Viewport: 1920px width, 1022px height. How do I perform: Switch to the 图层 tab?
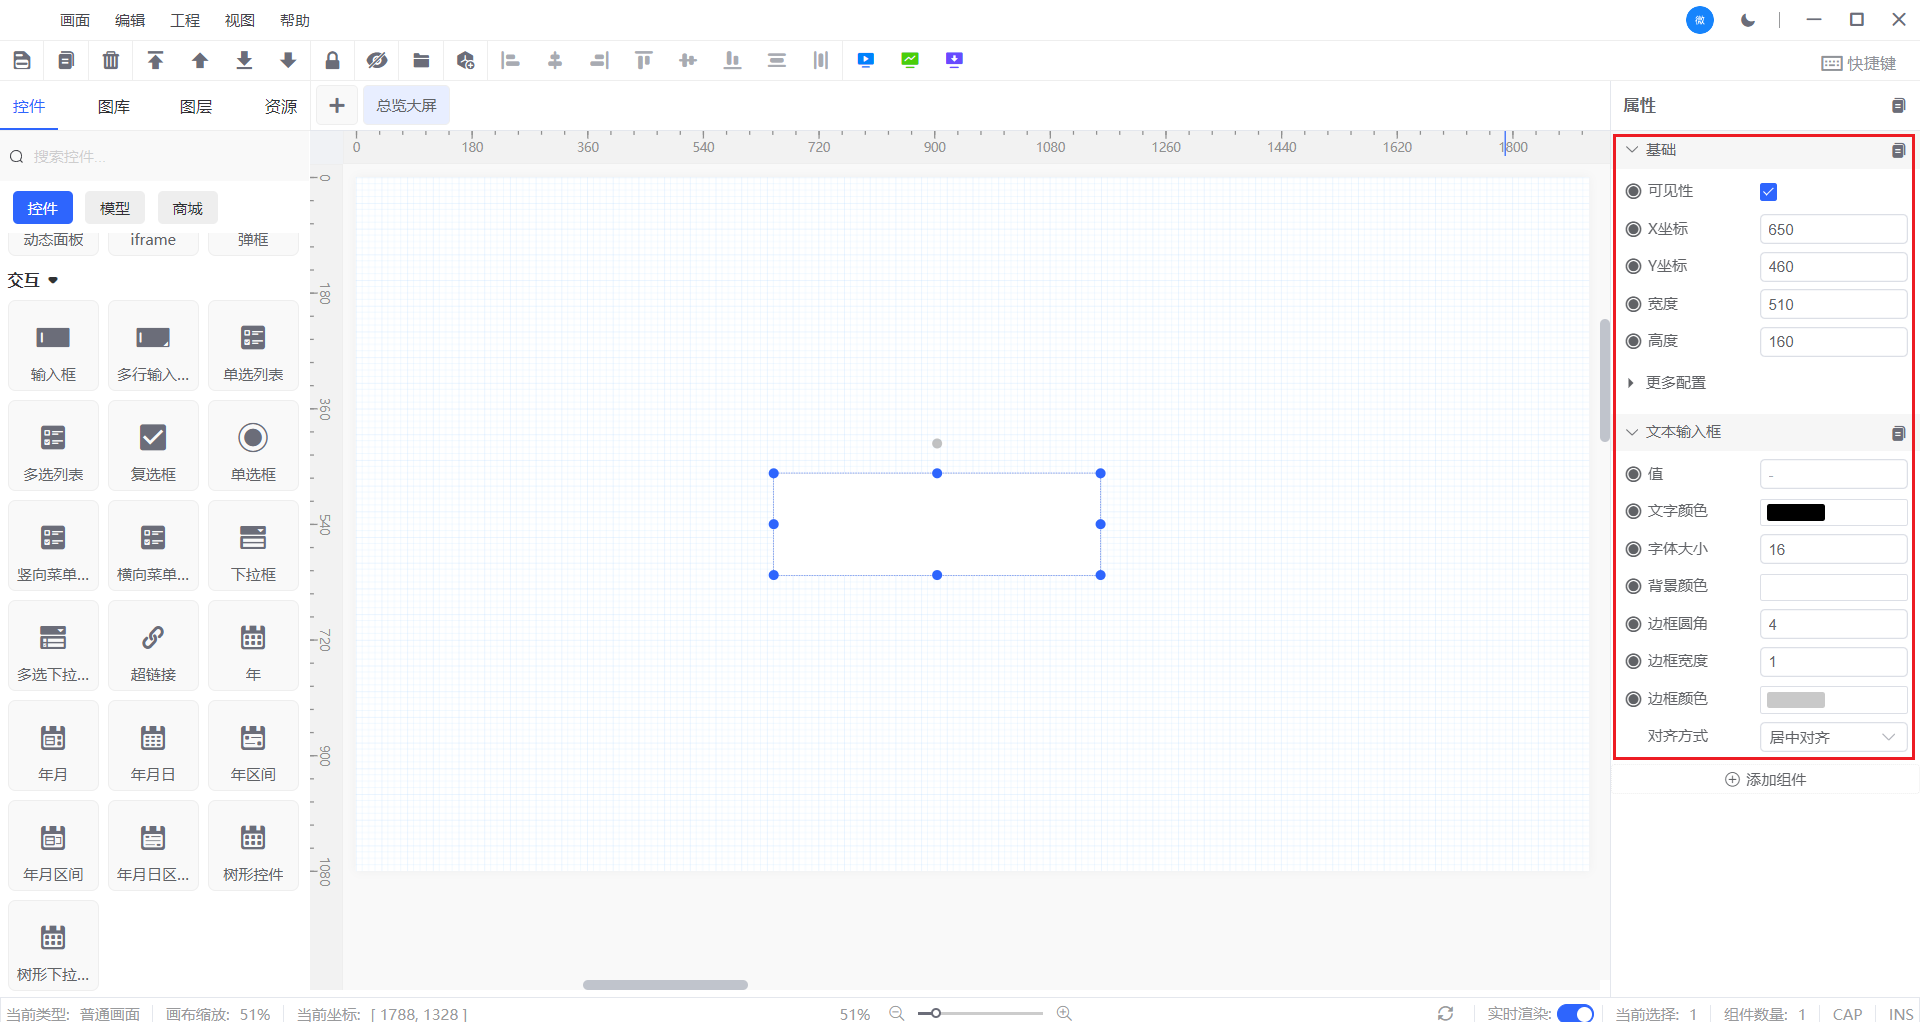coord(196,107)
